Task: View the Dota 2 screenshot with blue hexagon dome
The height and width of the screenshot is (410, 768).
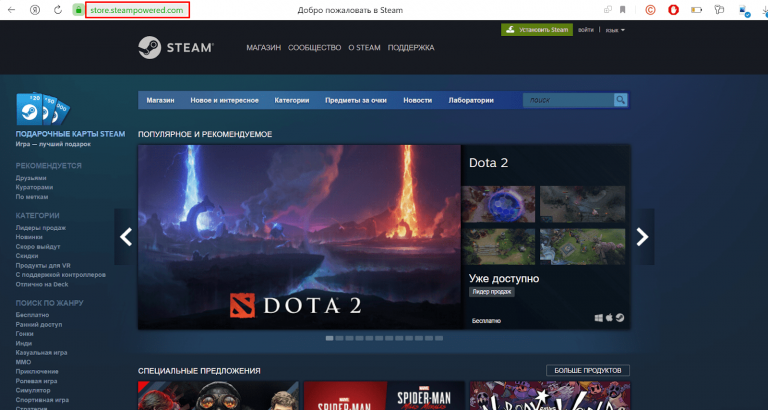Action: (498, 204)
